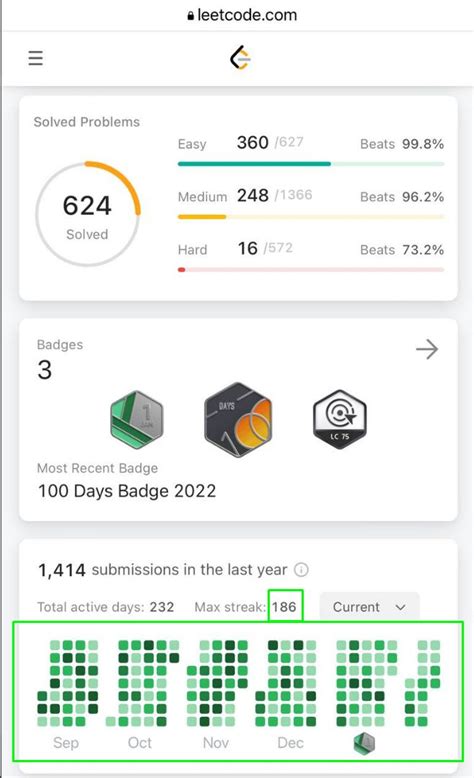Click the Sep month heatmap label

click(x=66, y=743)
